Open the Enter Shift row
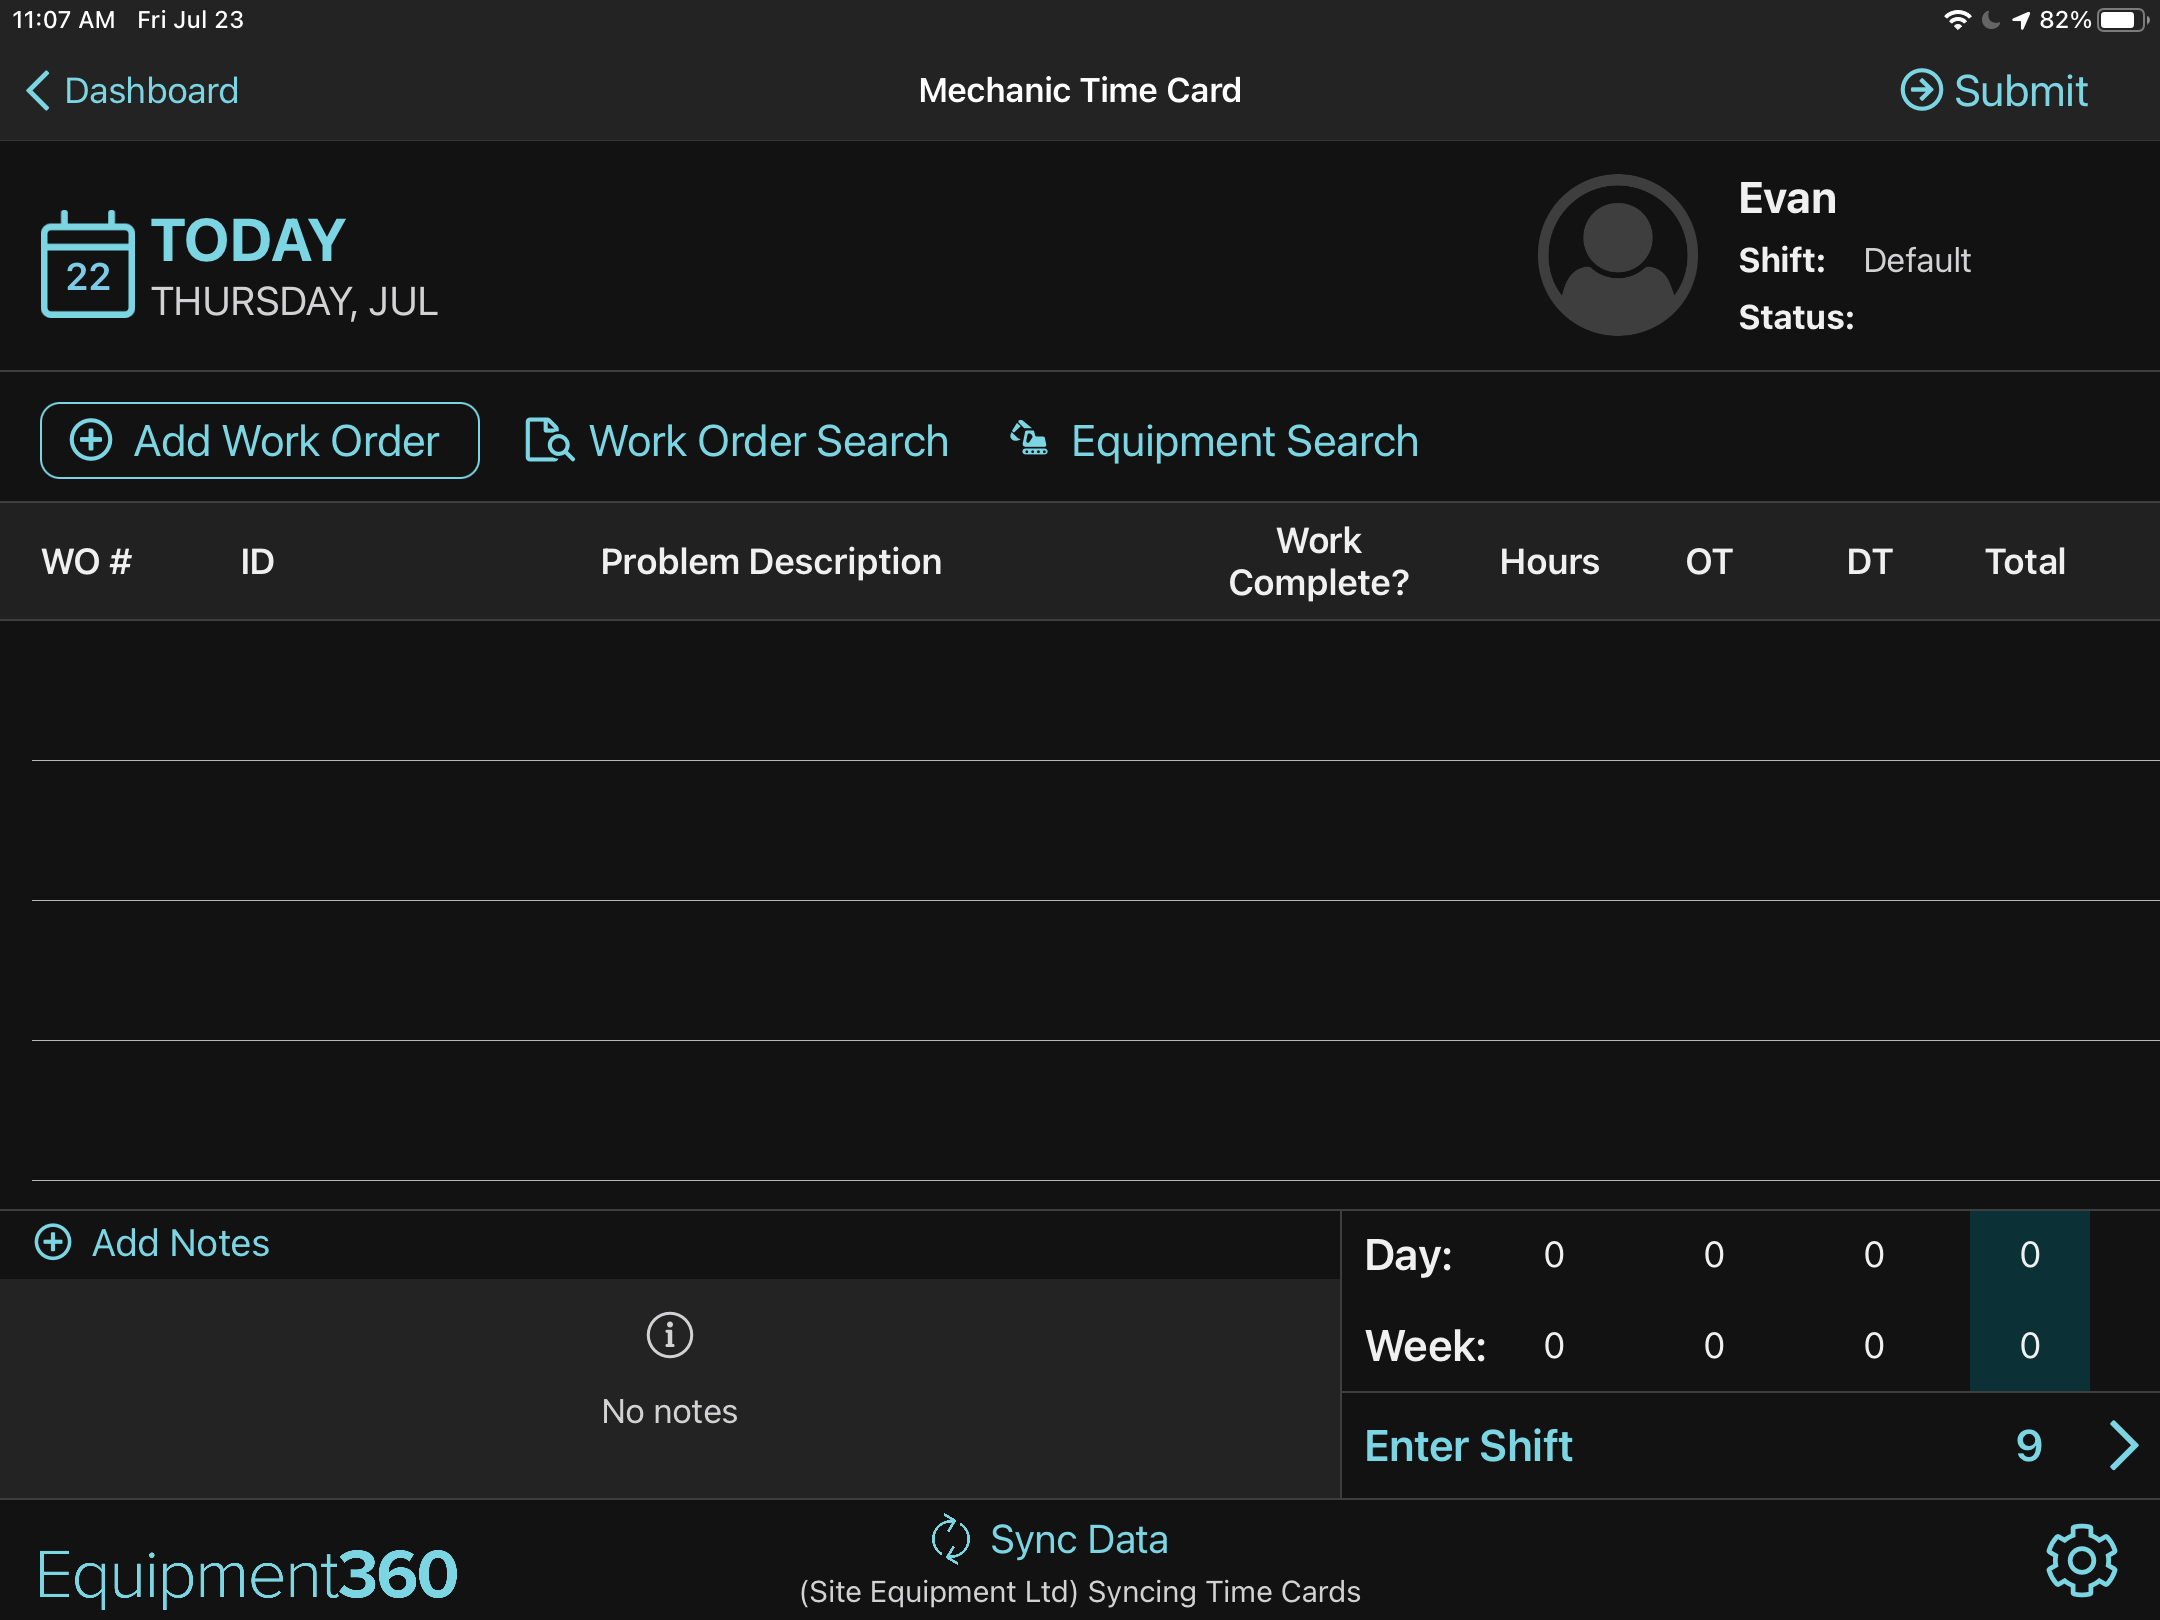The image size is (2160, 1620). click(1750, 1445)
